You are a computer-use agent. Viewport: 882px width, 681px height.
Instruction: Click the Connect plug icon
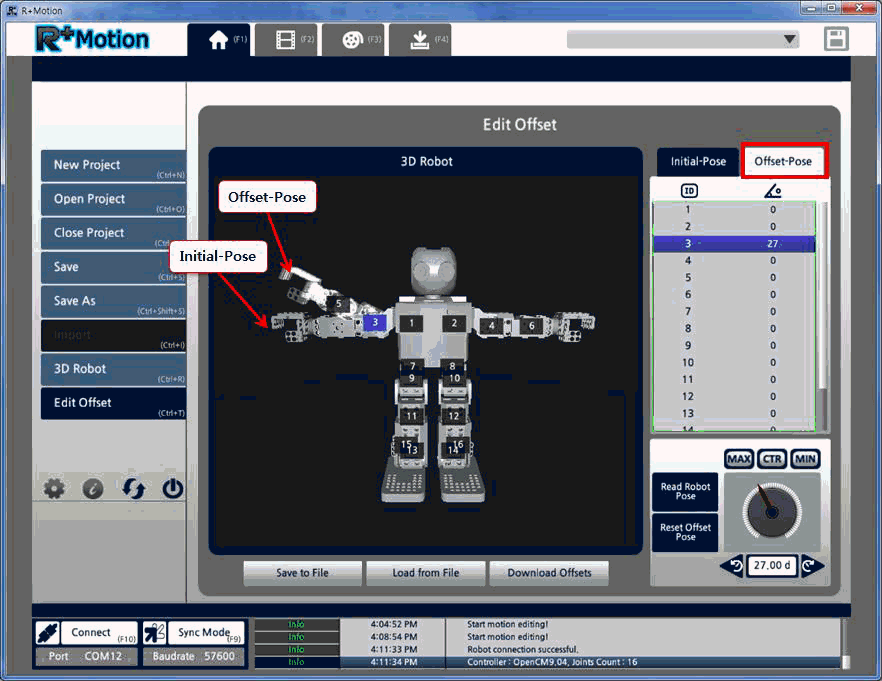coord(47,633)
